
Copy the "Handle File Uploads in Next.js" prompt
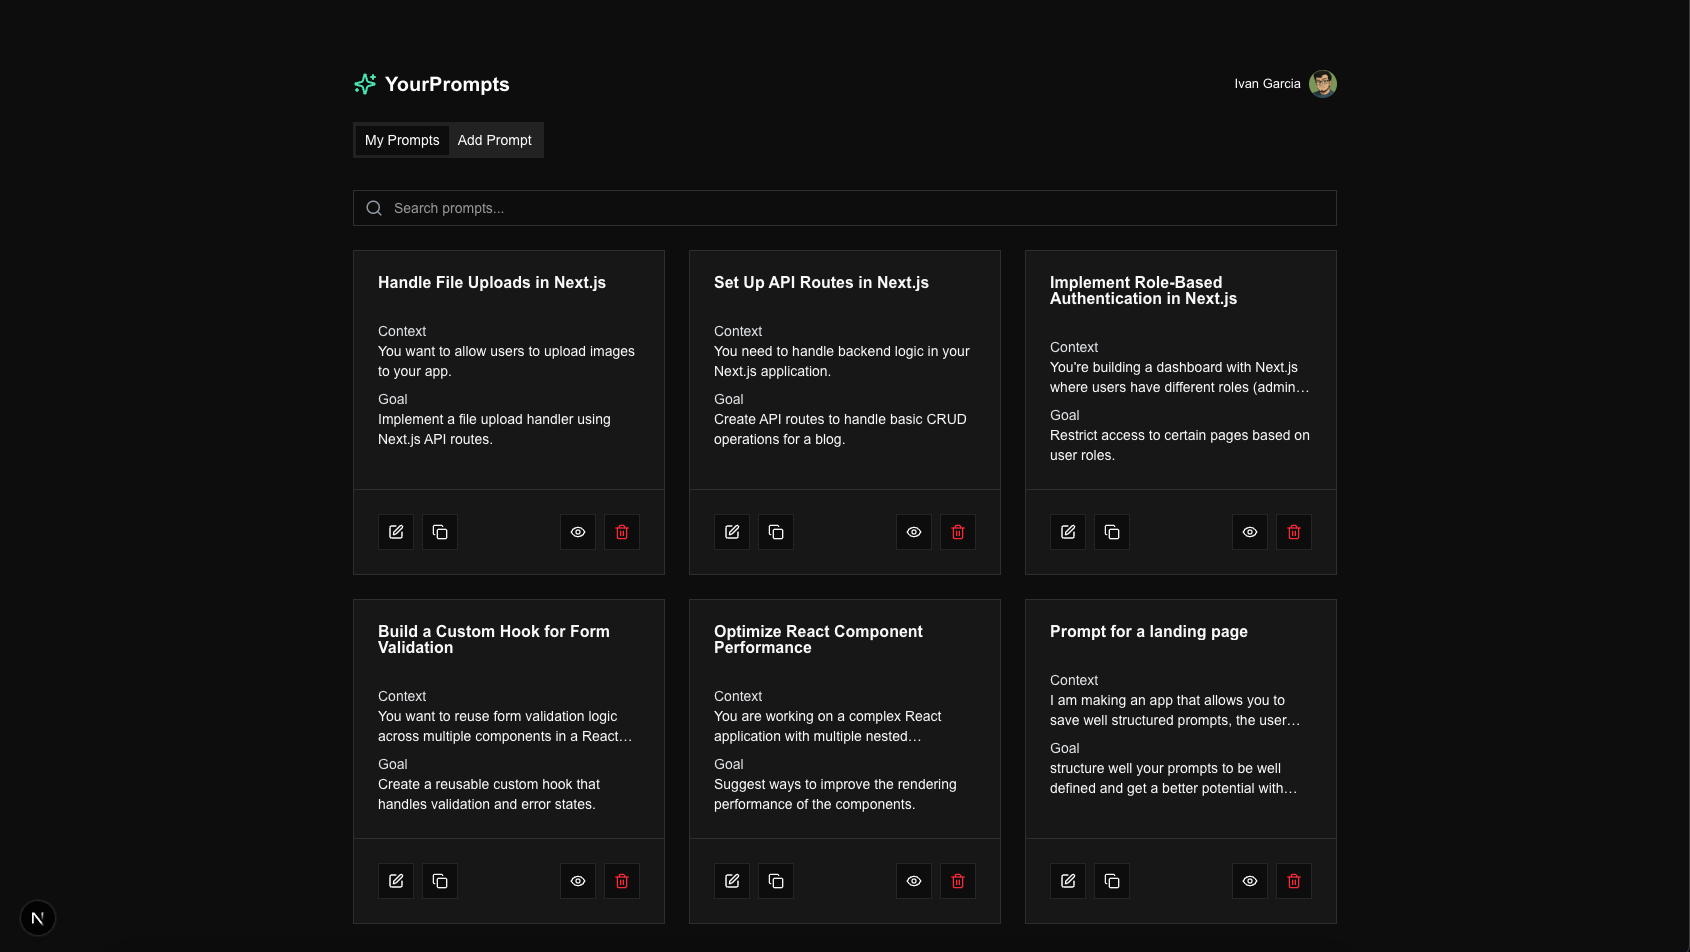click(x=439, y=531)
